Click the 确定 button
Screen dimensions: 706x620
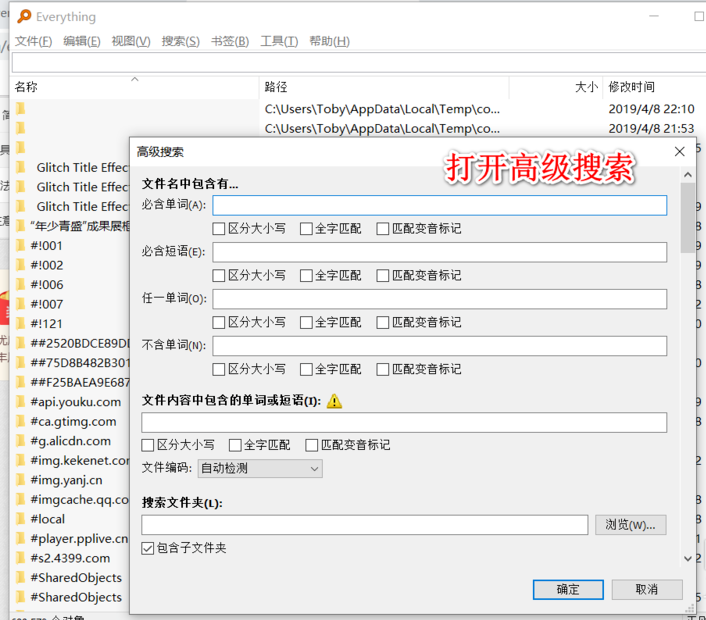(x=568, y=589)
